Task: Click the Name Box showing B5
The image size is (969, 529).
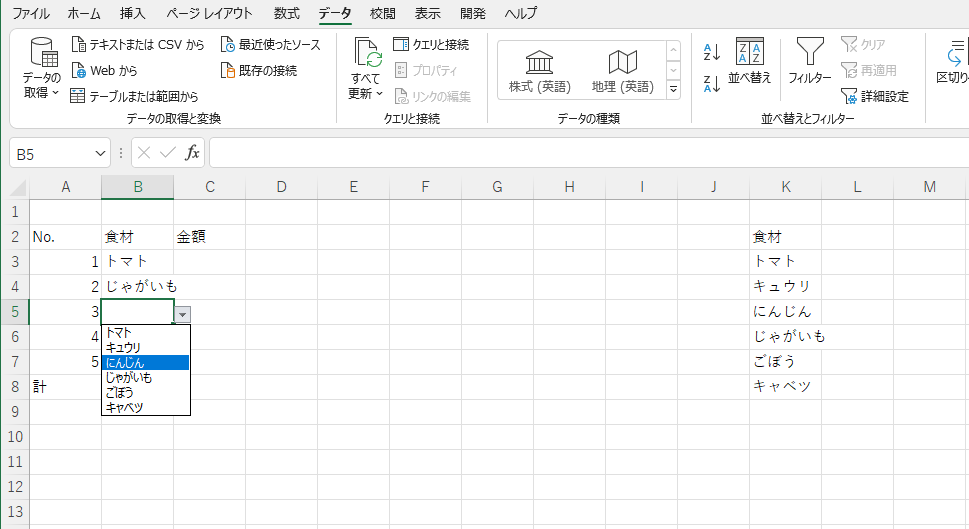Action: tap(51, 153)
